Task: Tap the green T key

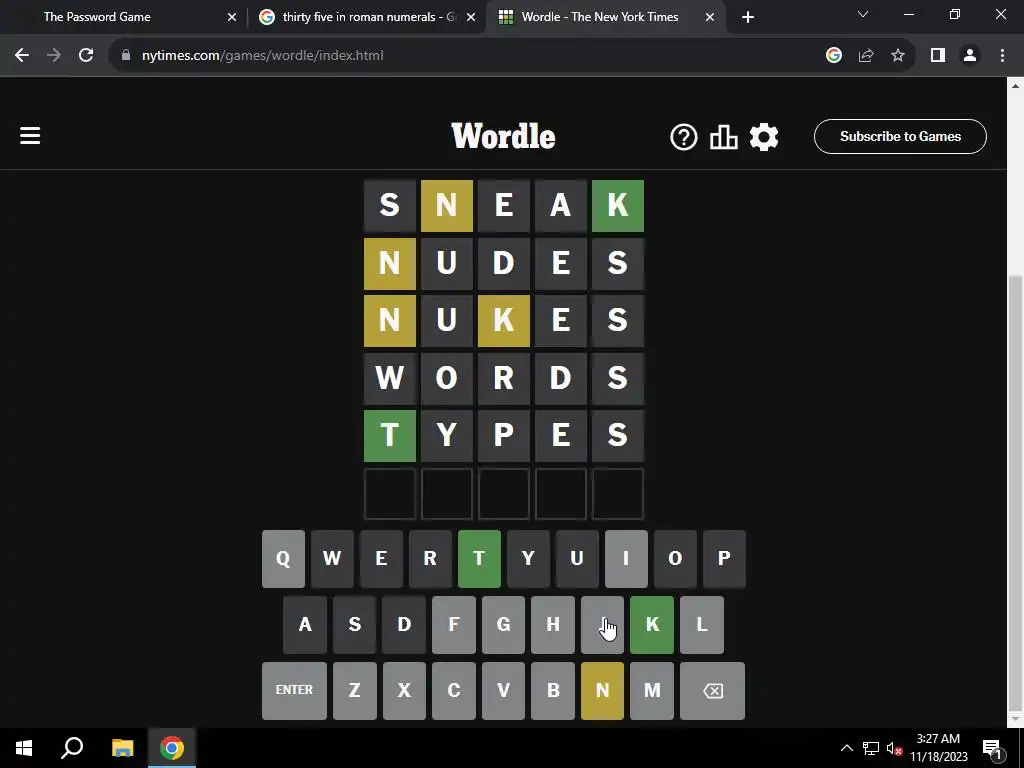Action: point(479,558)
